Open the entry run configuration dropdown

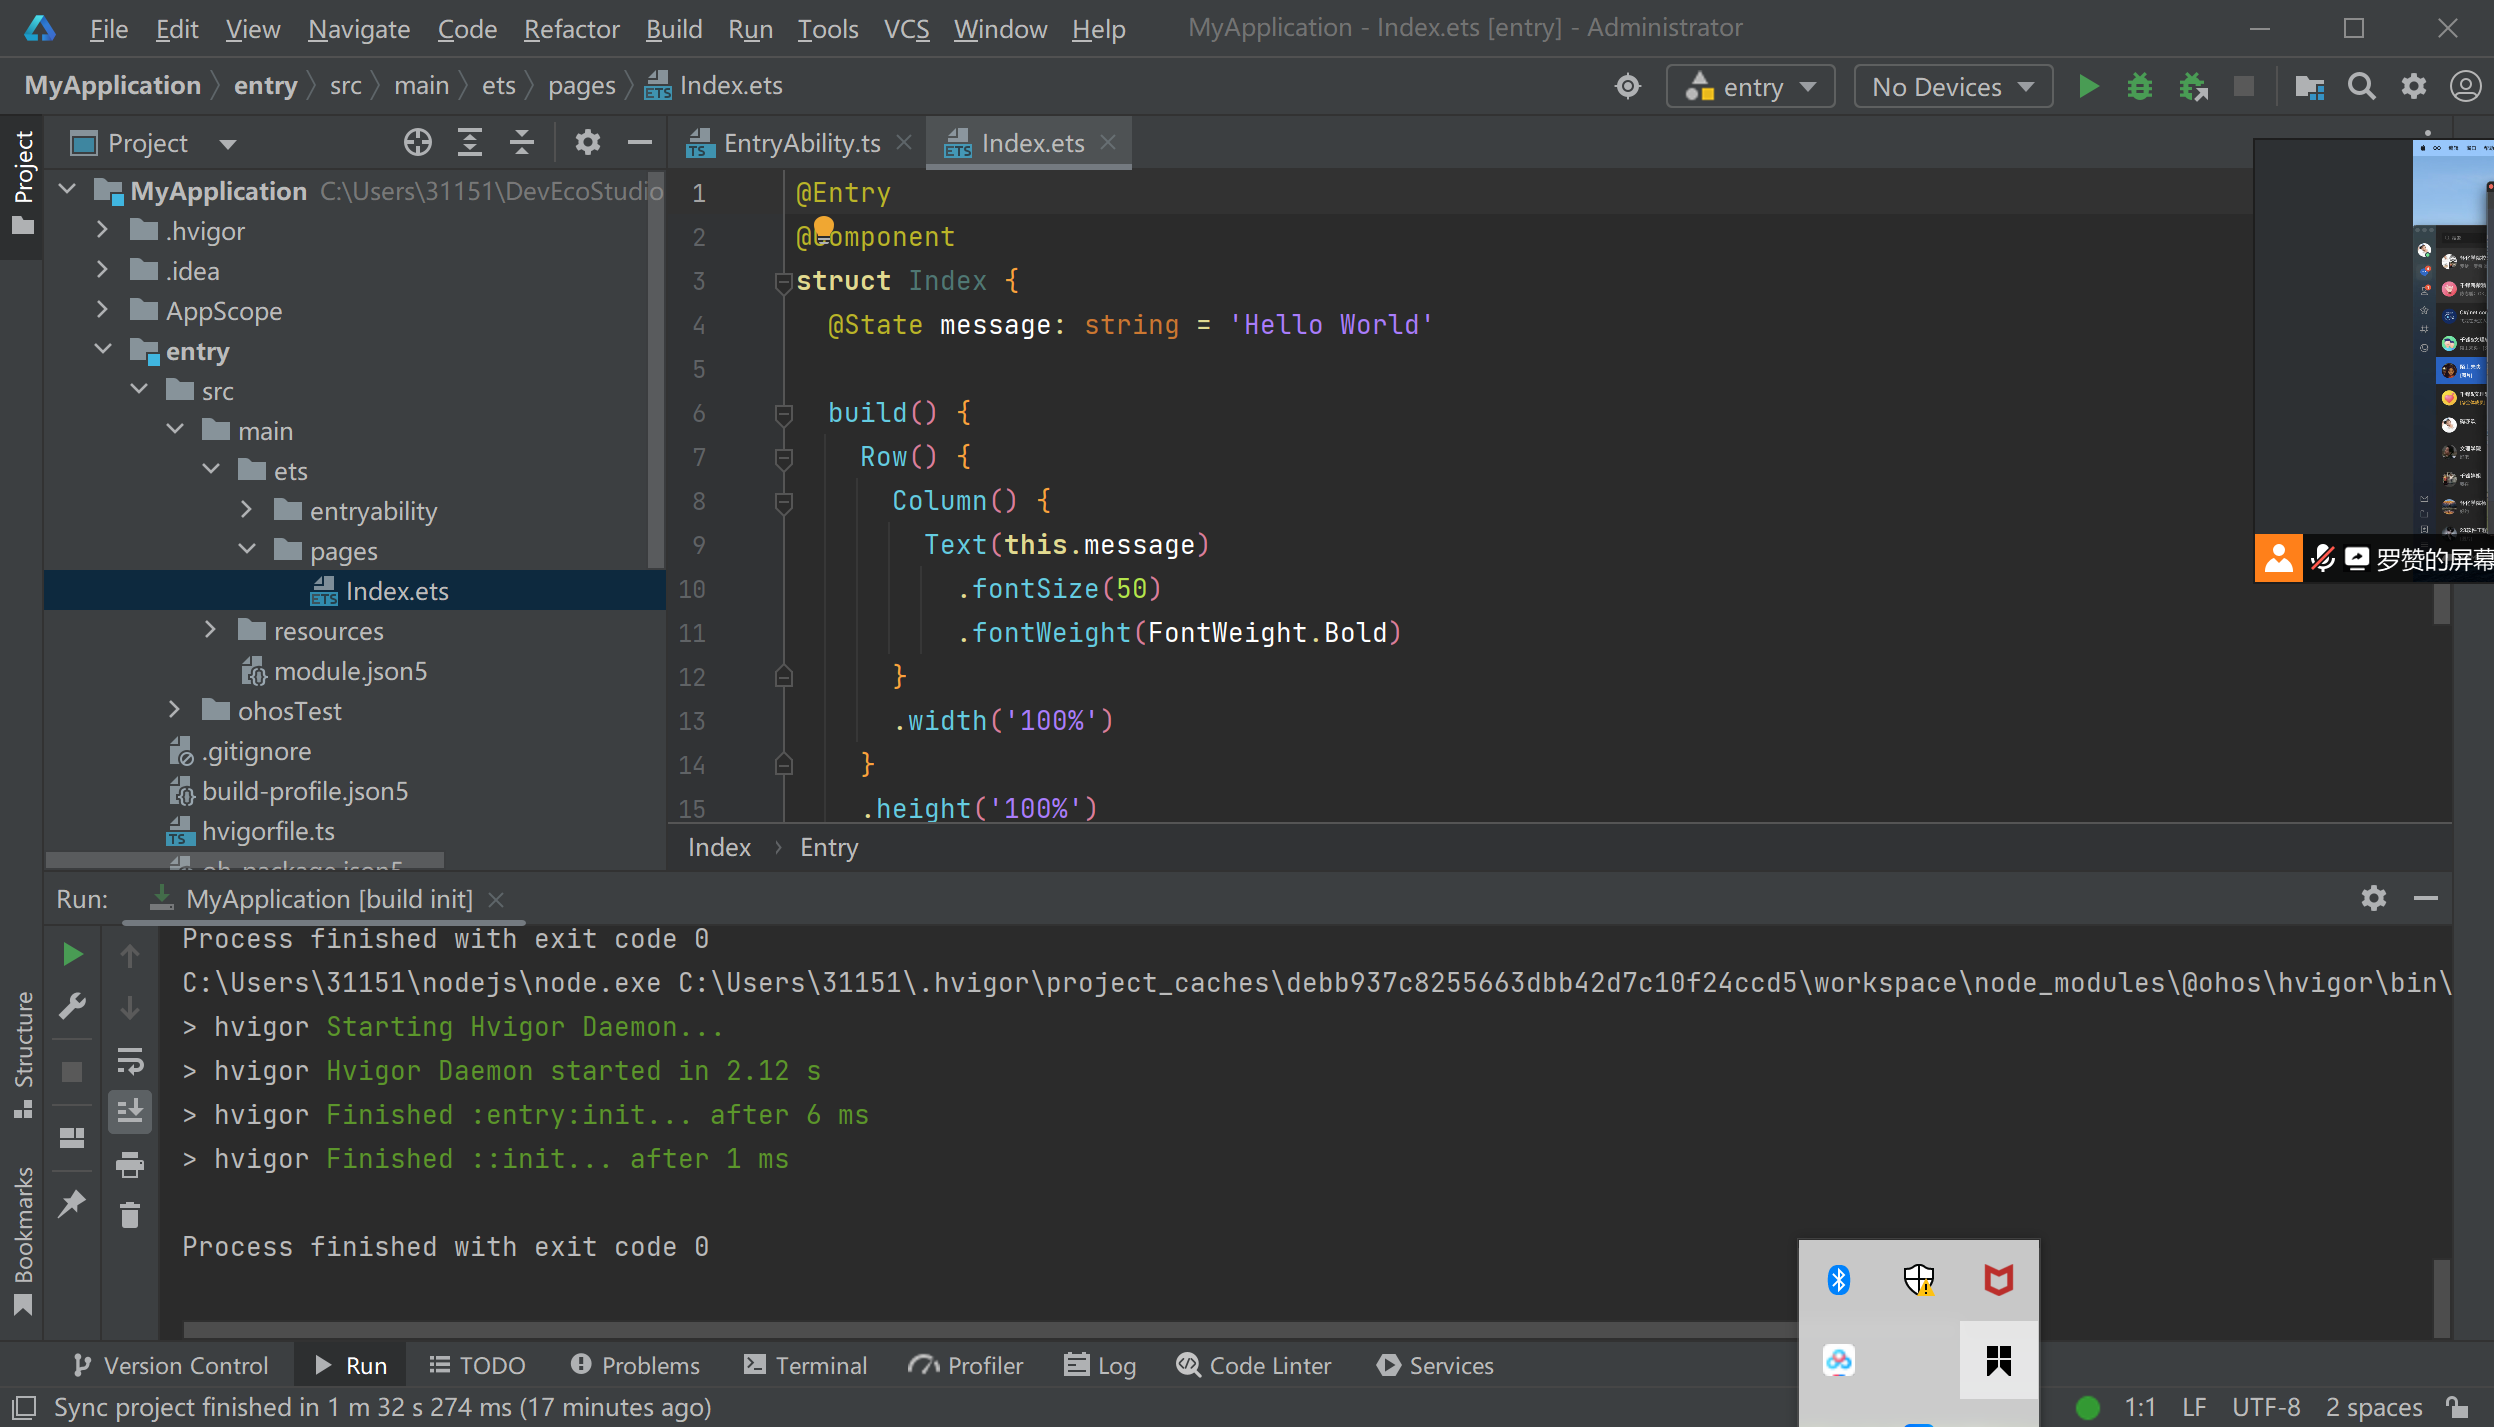pyautogui.click(x=1750, y=87)
